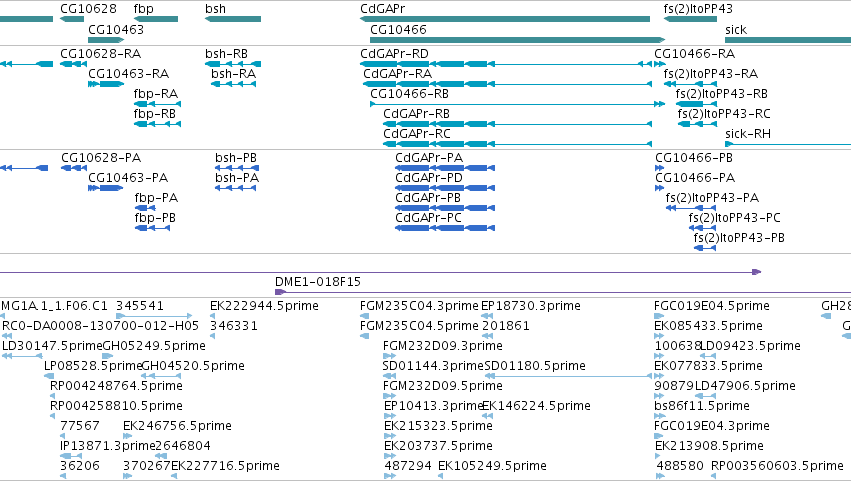The height and width of the screenshot is (481, 851).
Task: Open transcript CG10628-RA
Action: [x=100, y=54]
